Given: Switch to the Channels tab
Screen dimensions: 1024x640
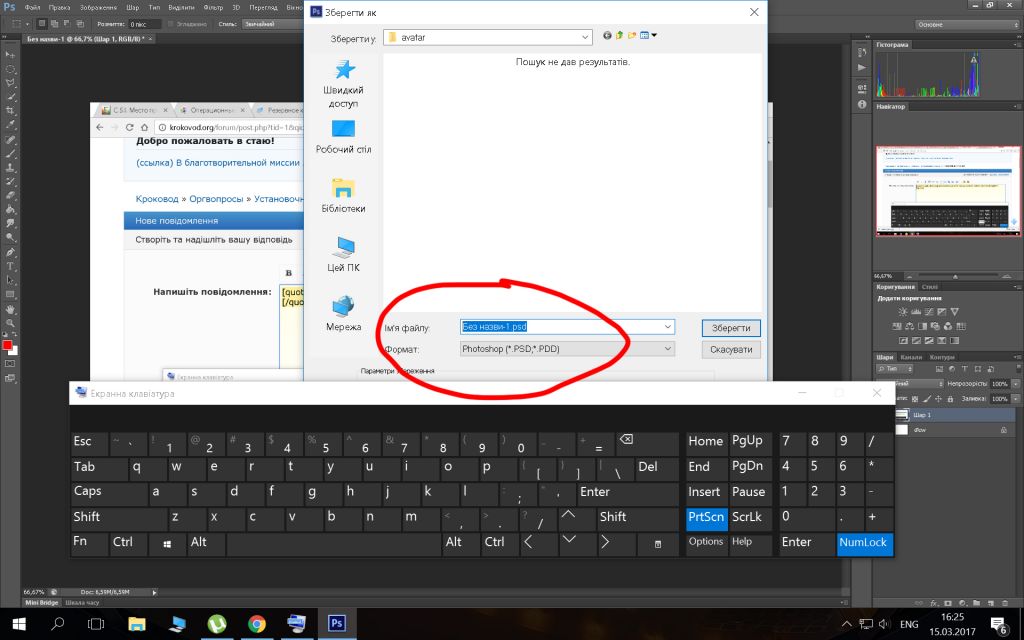Looking at the screenshot, I should pyautogui.click(x=911, y=357).
